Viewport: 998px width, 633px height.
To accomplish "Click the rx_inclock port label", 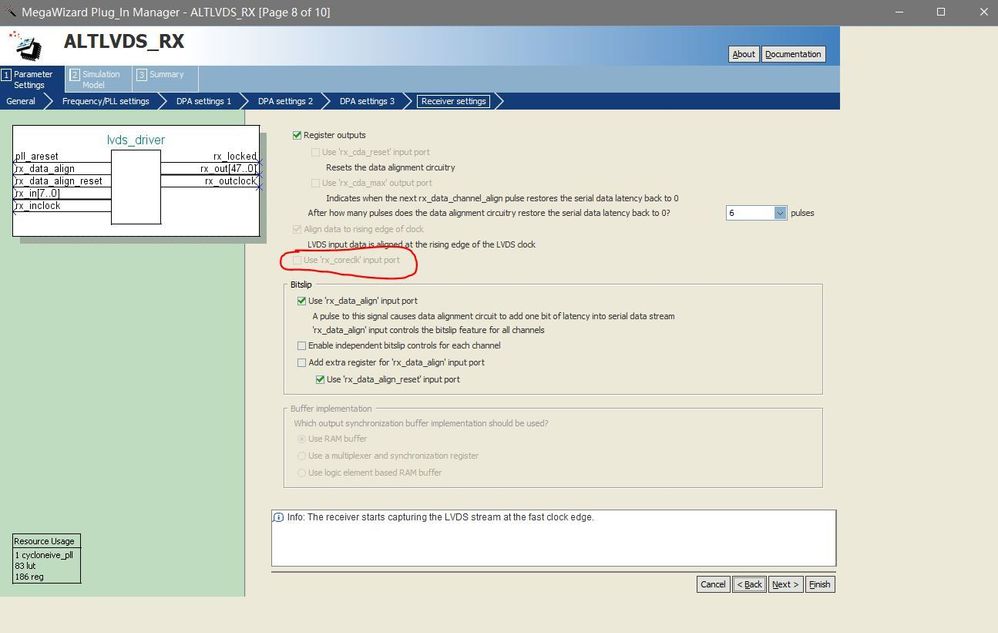I will 38,206.
